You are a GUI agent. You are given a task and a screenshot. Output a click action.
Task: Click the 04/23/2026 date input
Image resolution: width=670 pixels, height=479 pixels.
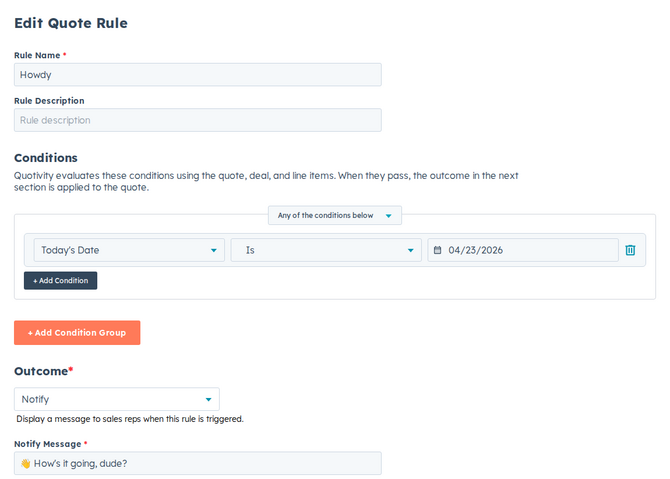[523, 250]
